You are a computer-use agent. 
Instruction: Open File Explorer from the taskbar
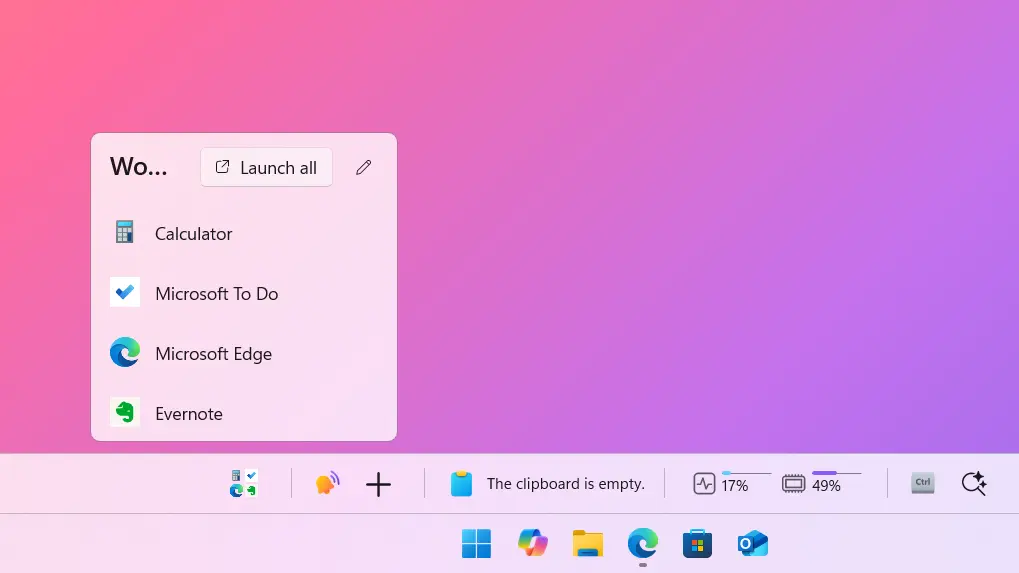coord(587,543)
